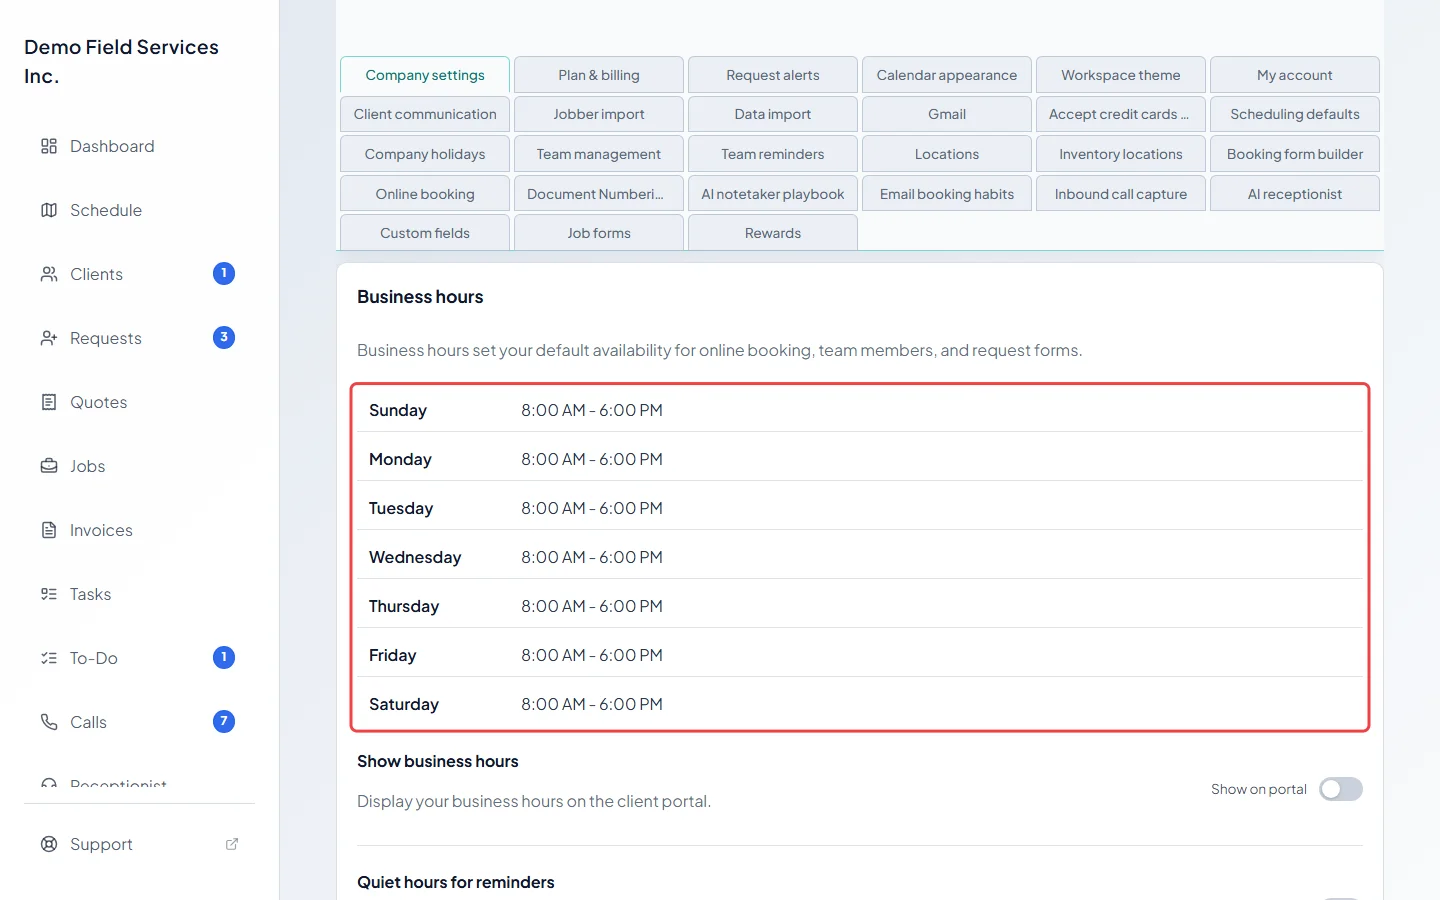
Task: Click the Clients people icon
Action: 49,274
